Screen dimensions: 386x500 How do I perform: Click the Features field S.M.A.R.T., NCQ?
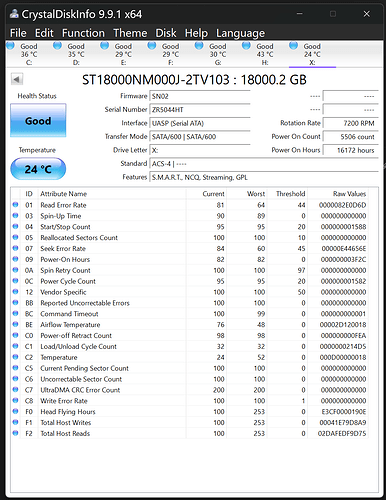click(264, 177)
